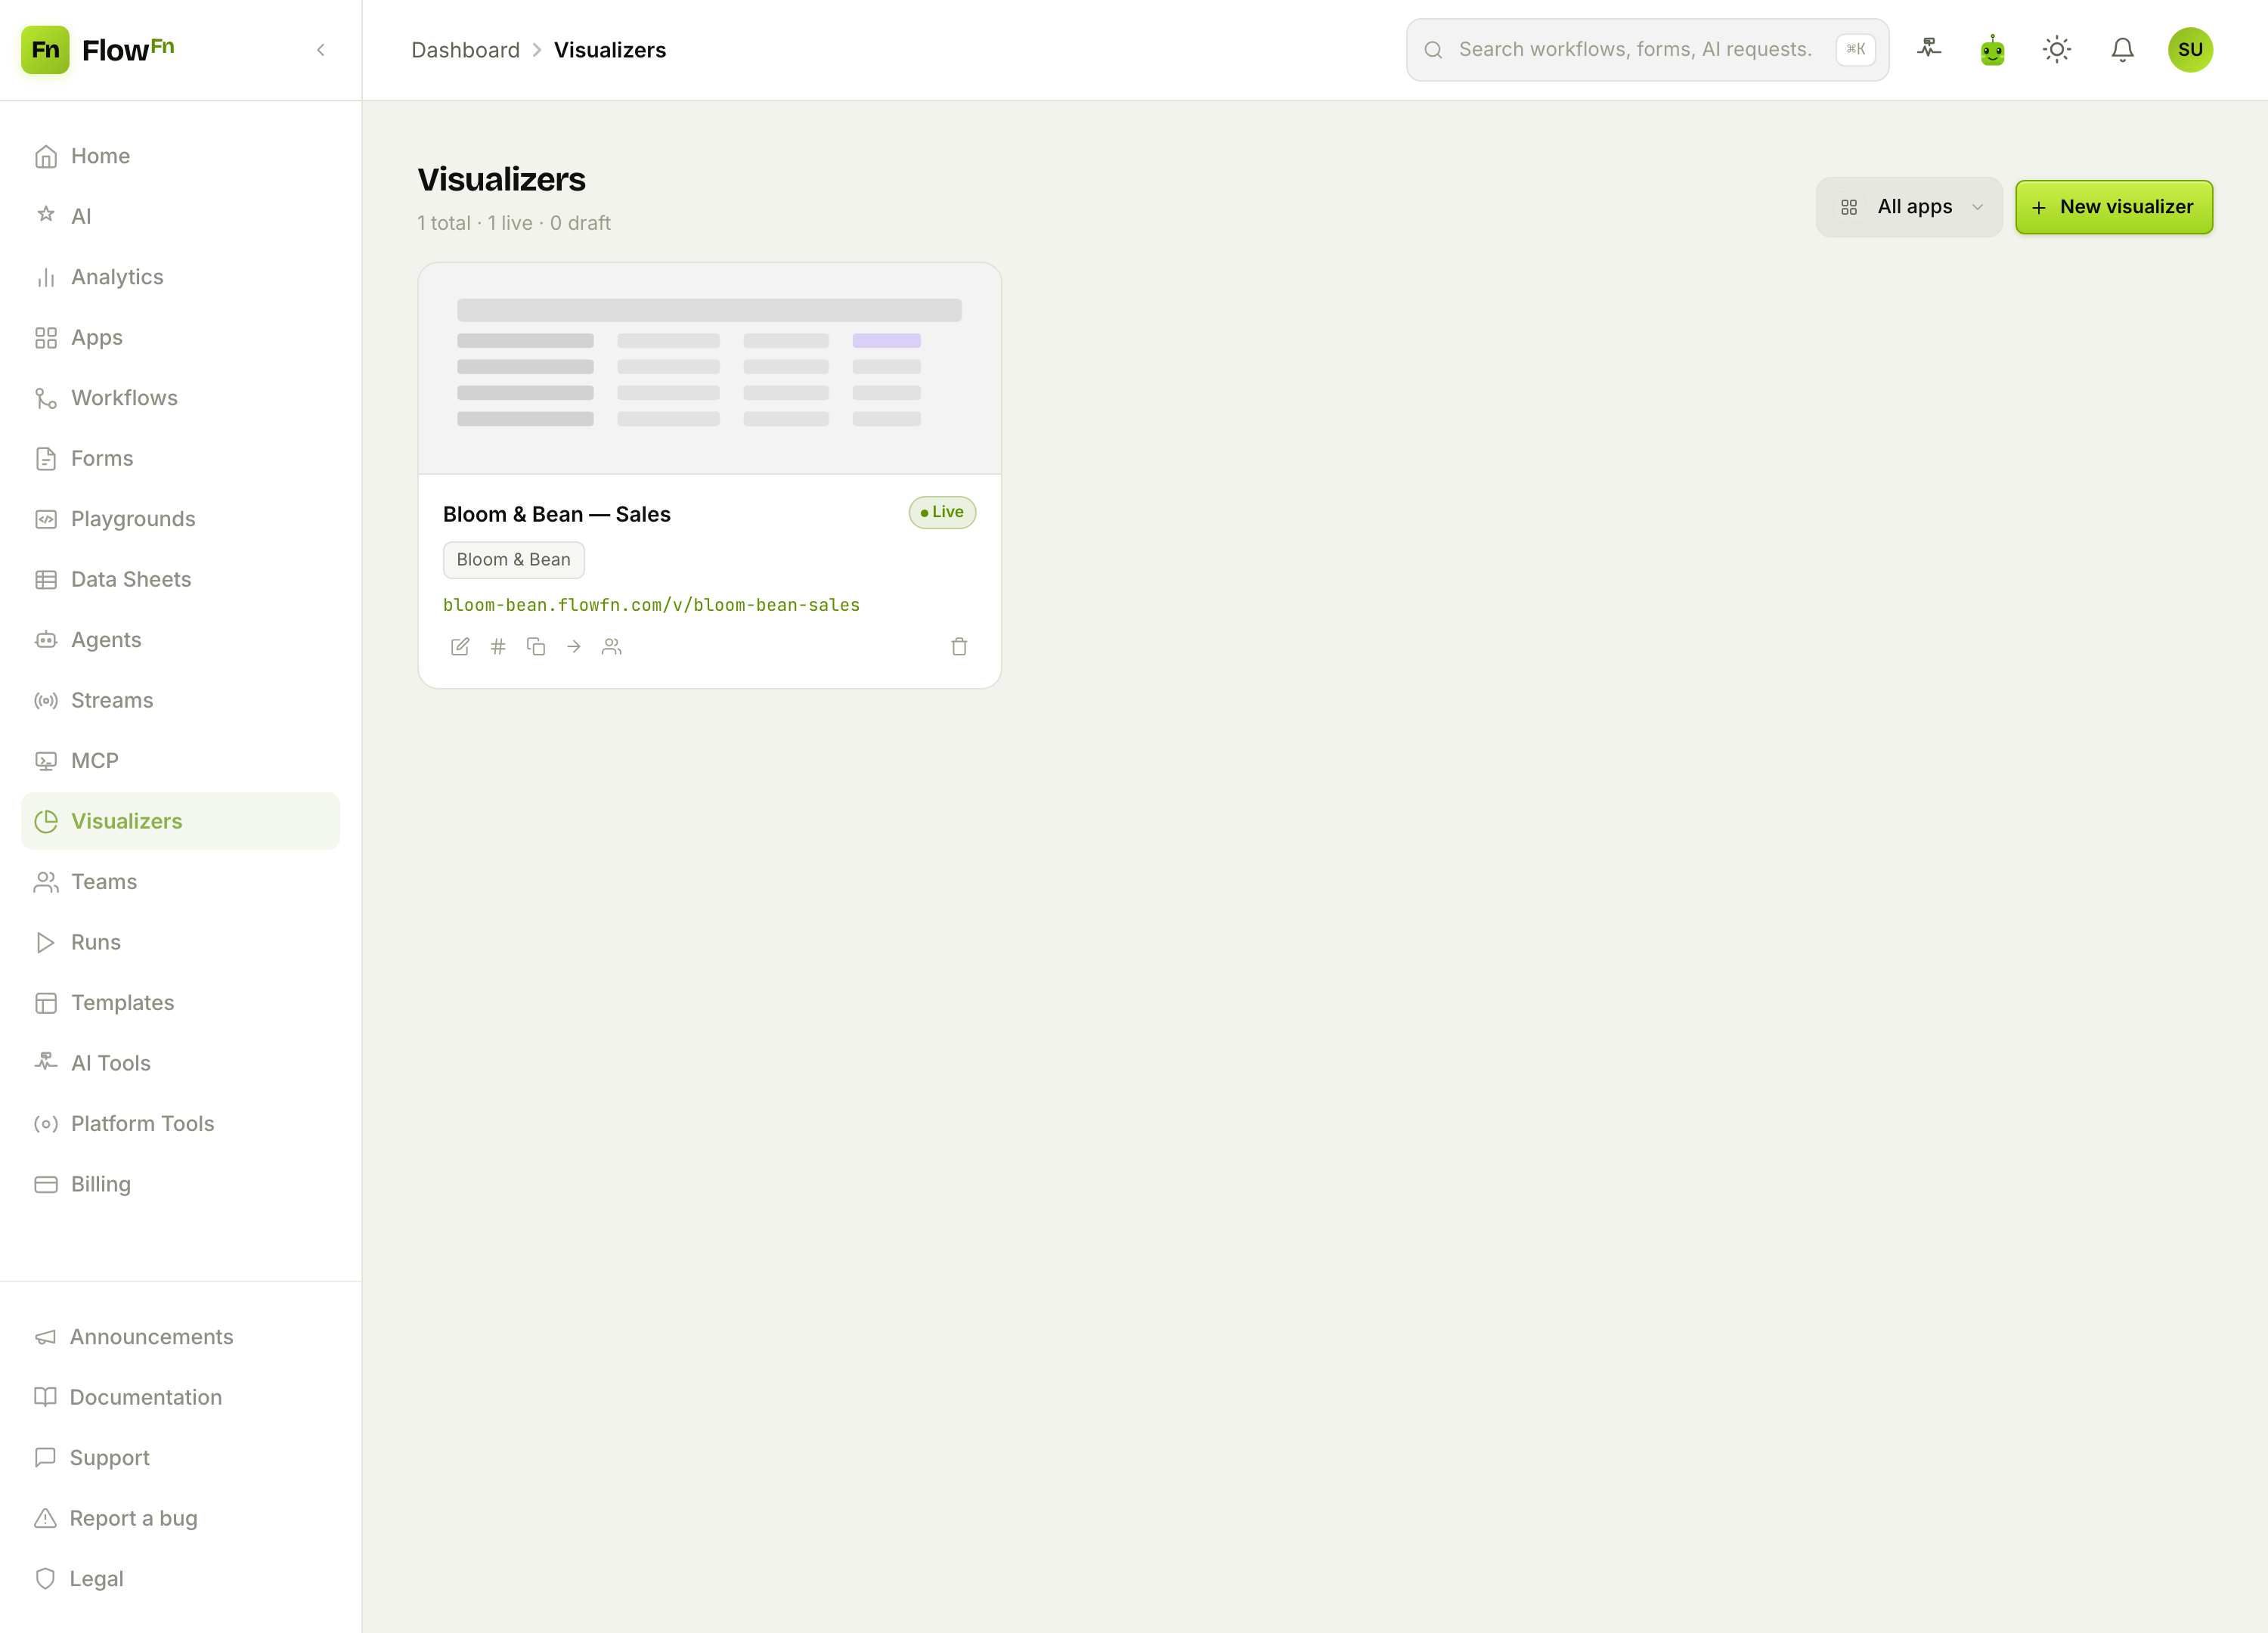Open AI section in sidebar
Screen dimensions: 2268x1633
tap(180, 216)
